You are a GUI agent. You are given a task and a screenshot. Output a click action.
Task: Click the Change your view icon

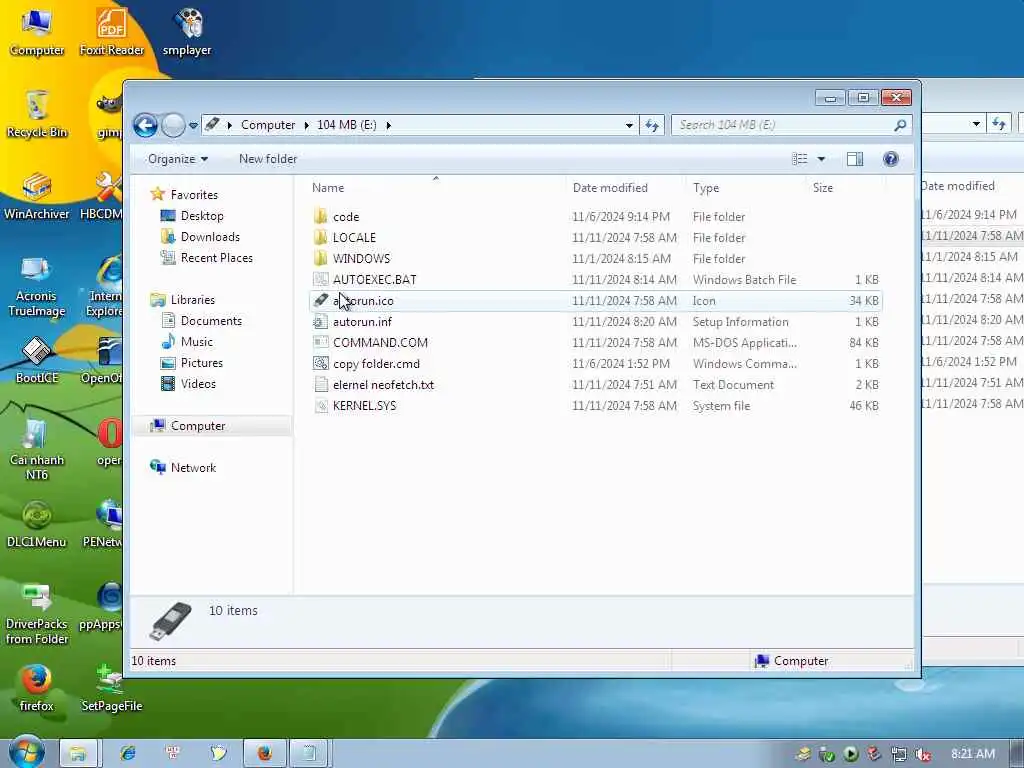[x=800, y=159]
